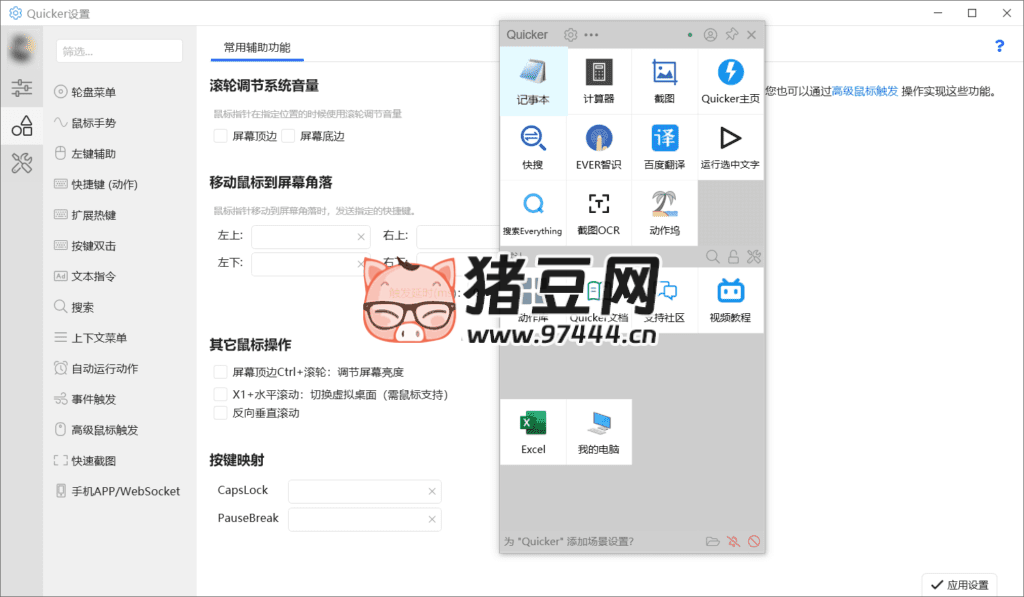Open the 视频教程 video tutorial icon
This screenshot has width=1024, height=597.
pyautogui.click(x=730, y=300)
